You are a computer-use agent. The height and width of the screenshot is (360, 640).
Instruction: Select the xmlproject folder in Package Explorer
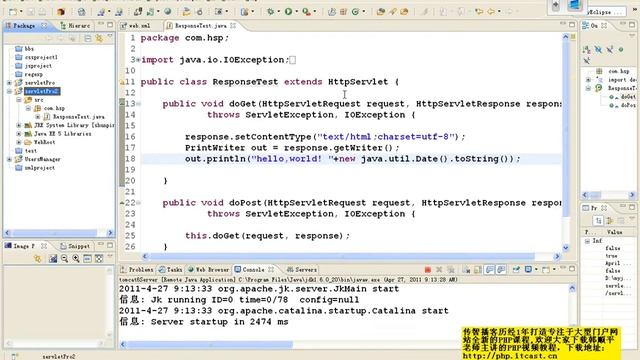pos(40,168)
